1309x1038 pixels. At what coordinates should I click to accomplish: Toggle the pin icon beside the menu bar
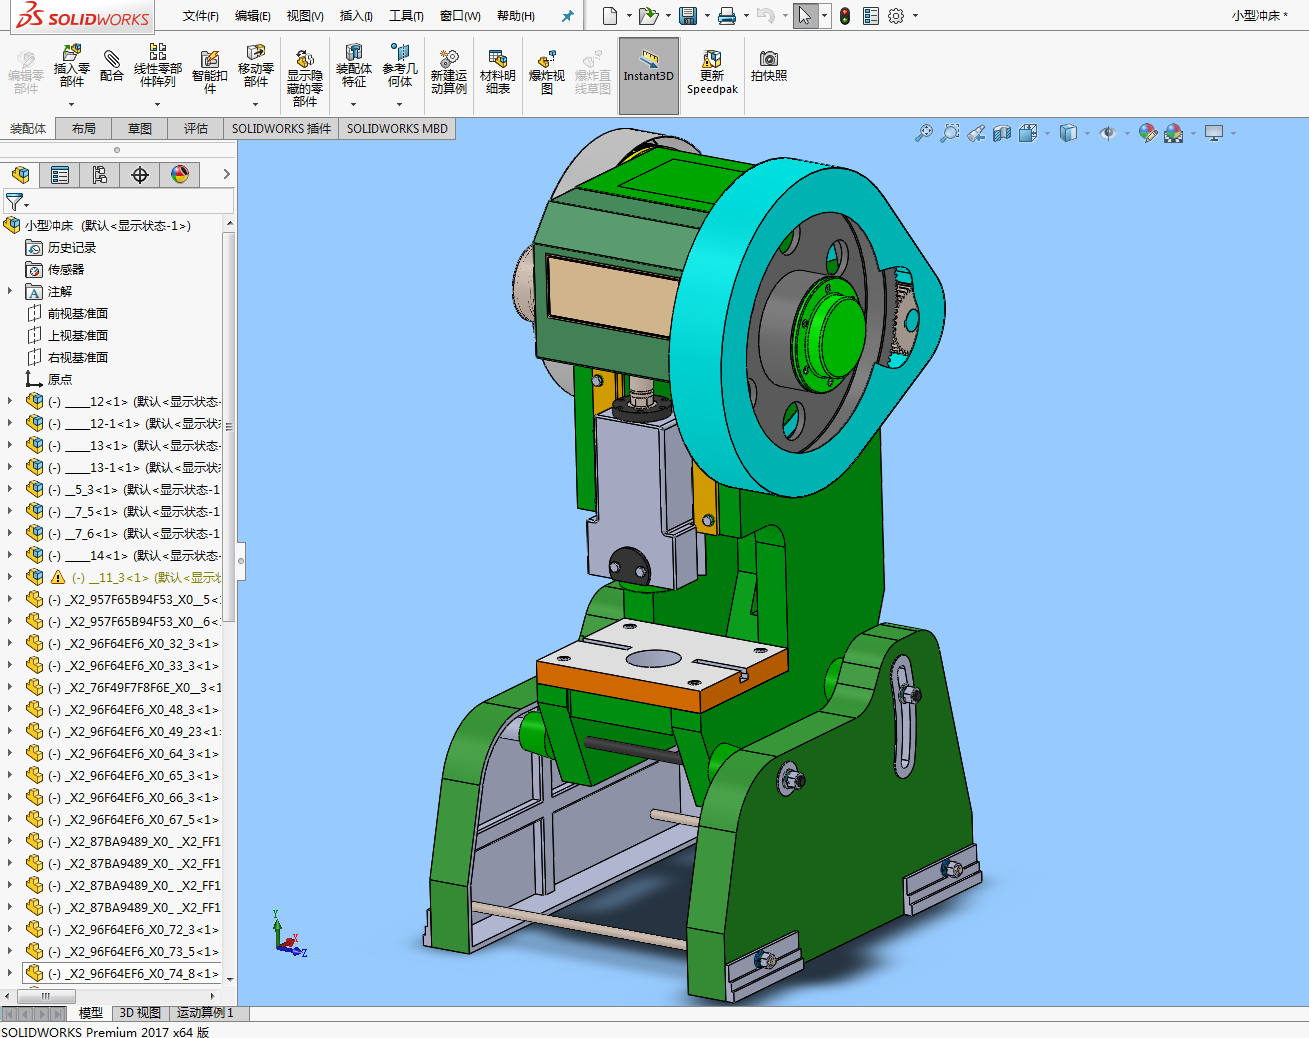tap(568, 16)
